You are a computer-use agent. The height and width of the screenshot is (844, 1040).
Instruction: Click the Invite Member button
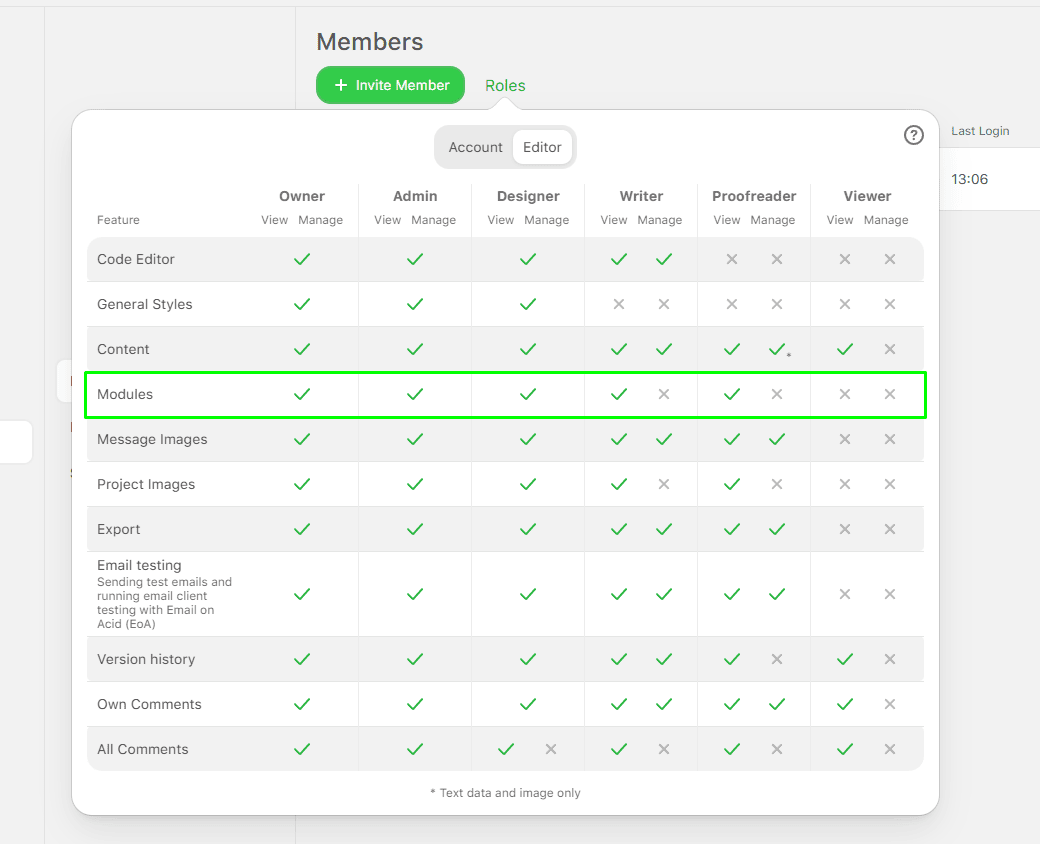390,85
